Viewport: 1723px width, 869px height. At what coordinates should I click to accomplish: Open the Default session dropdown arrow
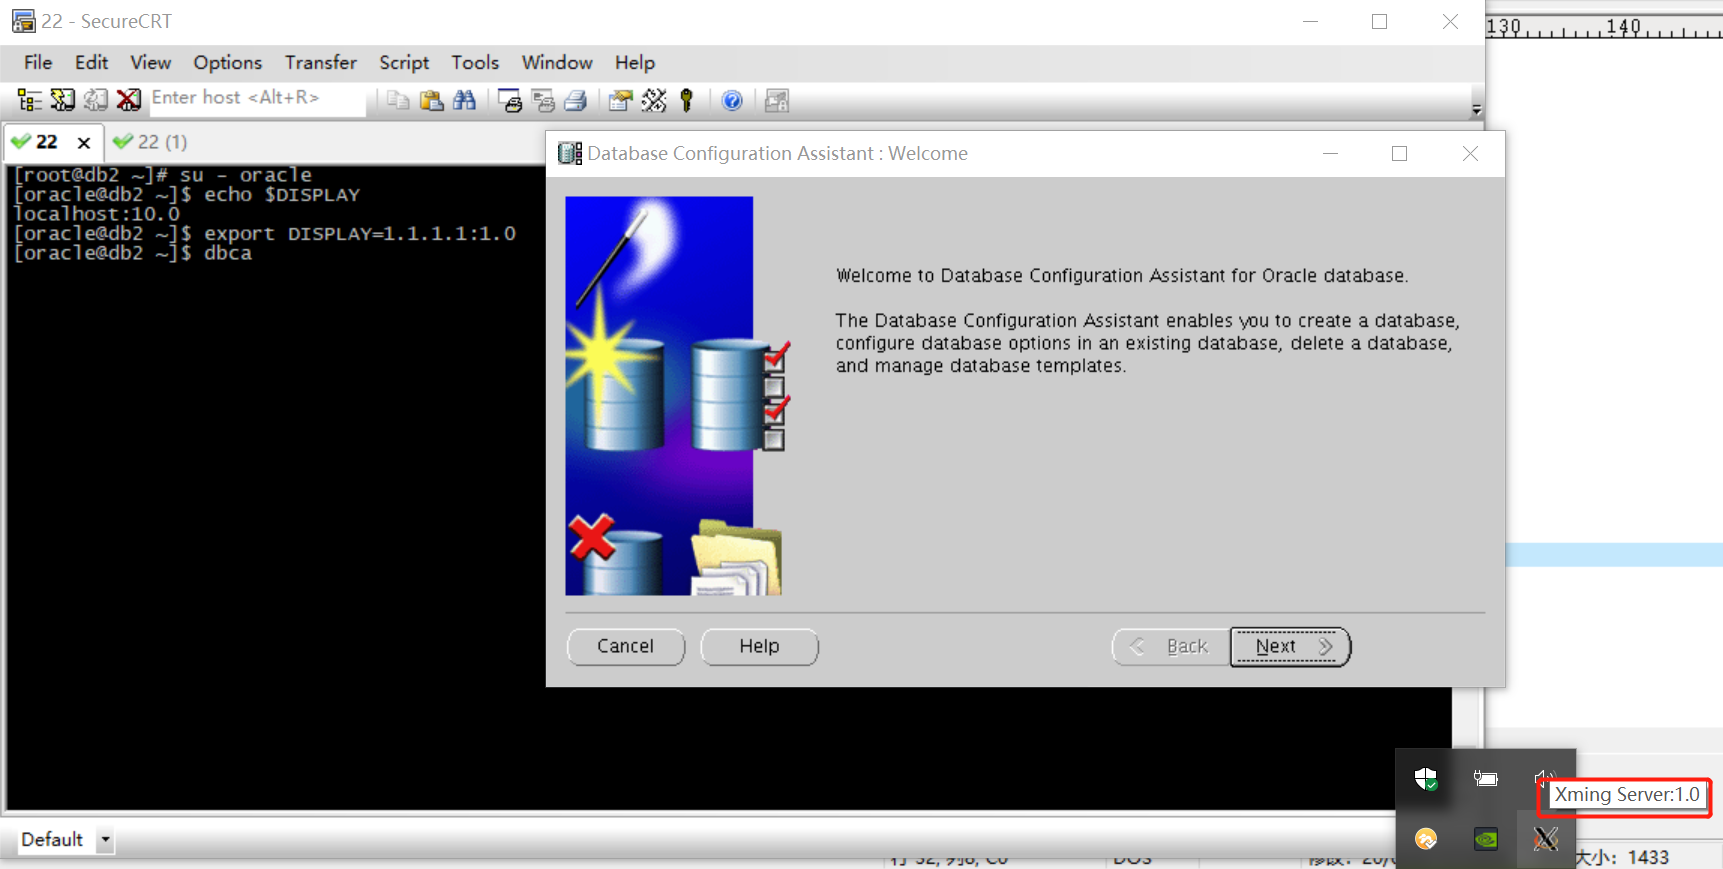pos(105,839)
